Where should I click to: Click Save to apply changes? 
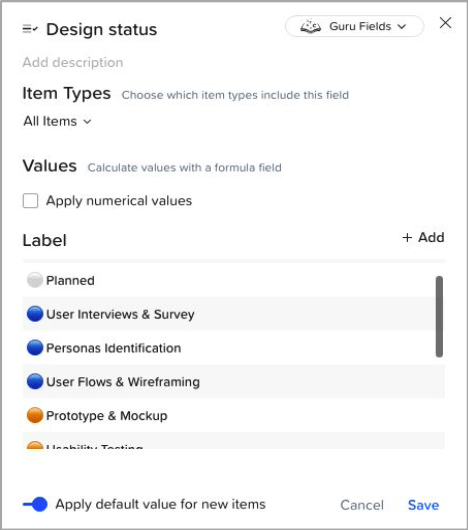point(423,505)
